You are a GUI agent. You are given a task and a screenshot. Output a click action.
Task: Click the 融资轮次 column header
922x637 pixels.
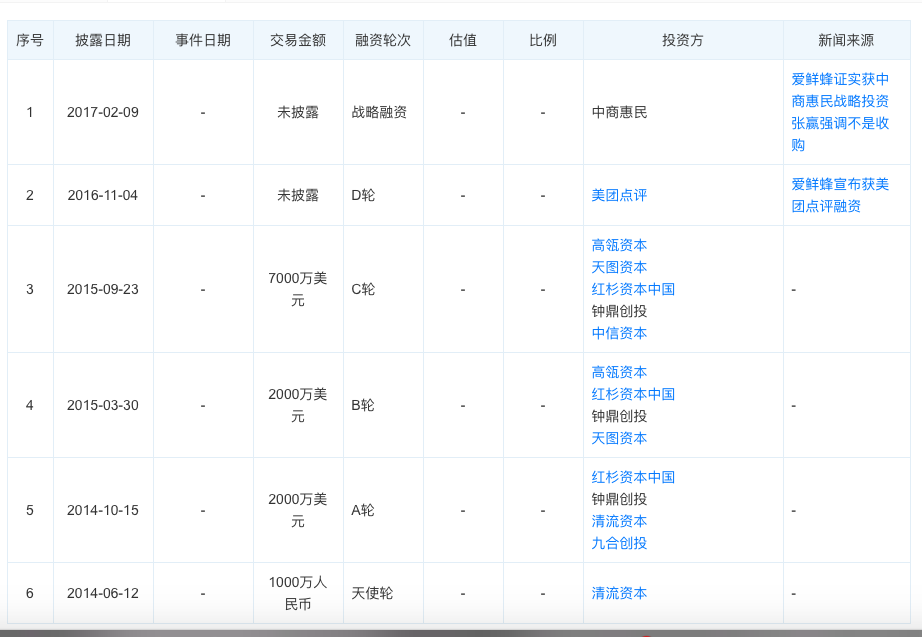pyautogui.click(x=383, y=40)
